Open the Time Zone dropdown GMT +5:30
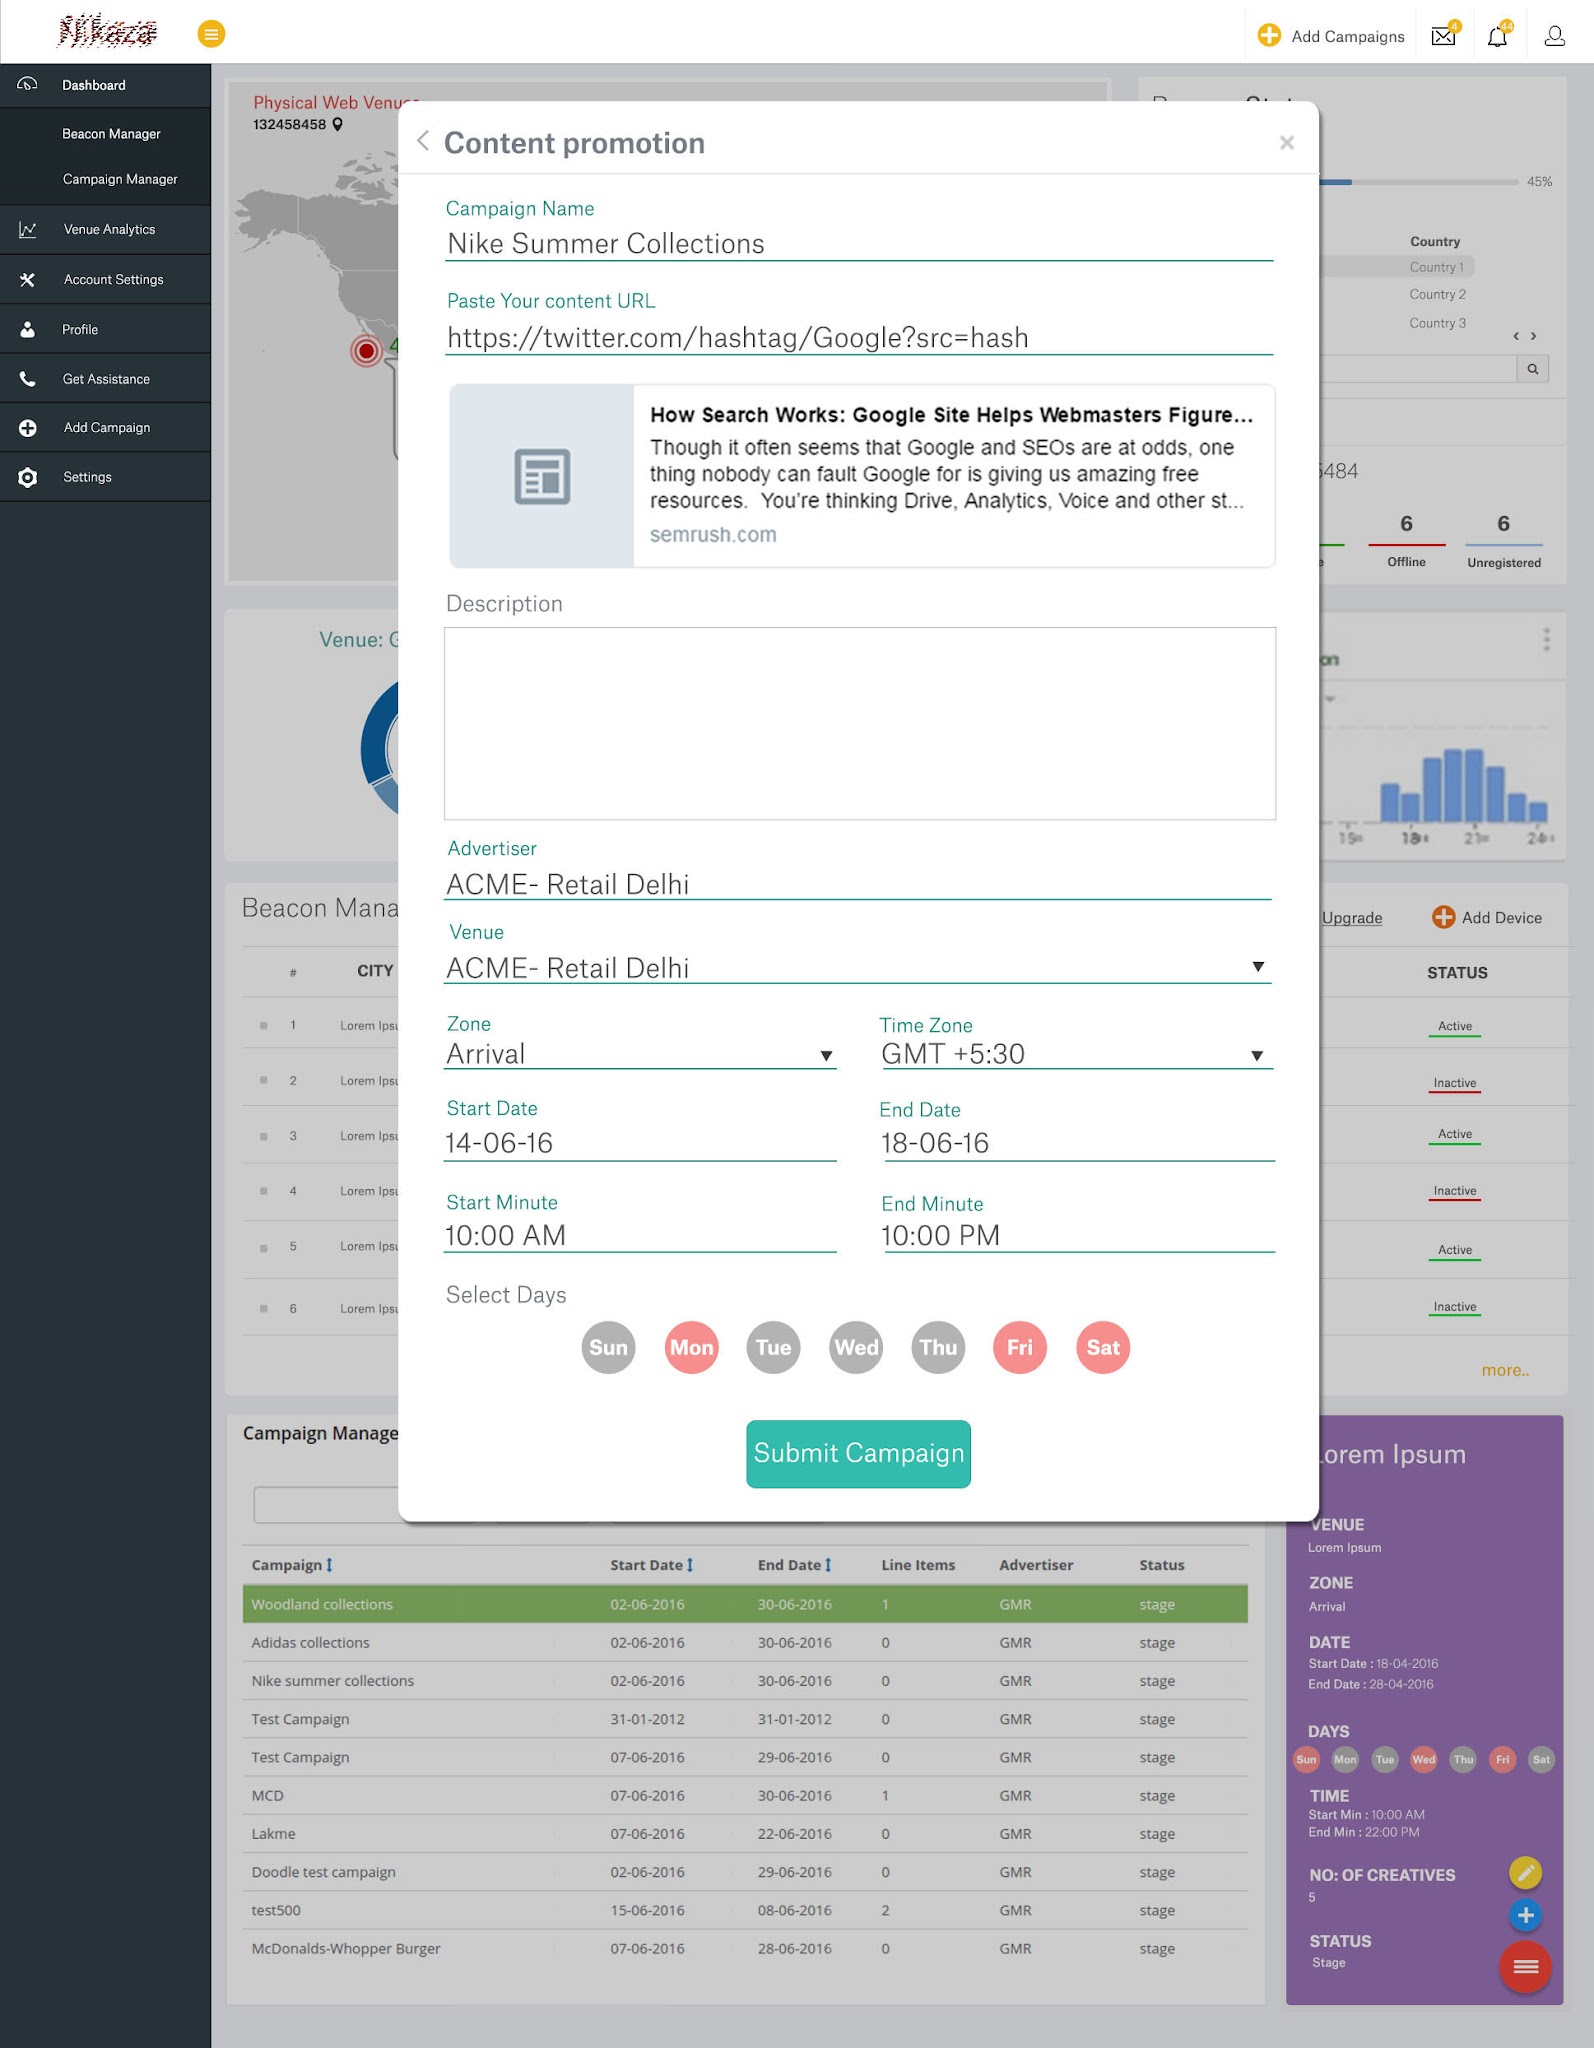The height and width of the screenshot is (2048, 1594). [1076, 1054]
